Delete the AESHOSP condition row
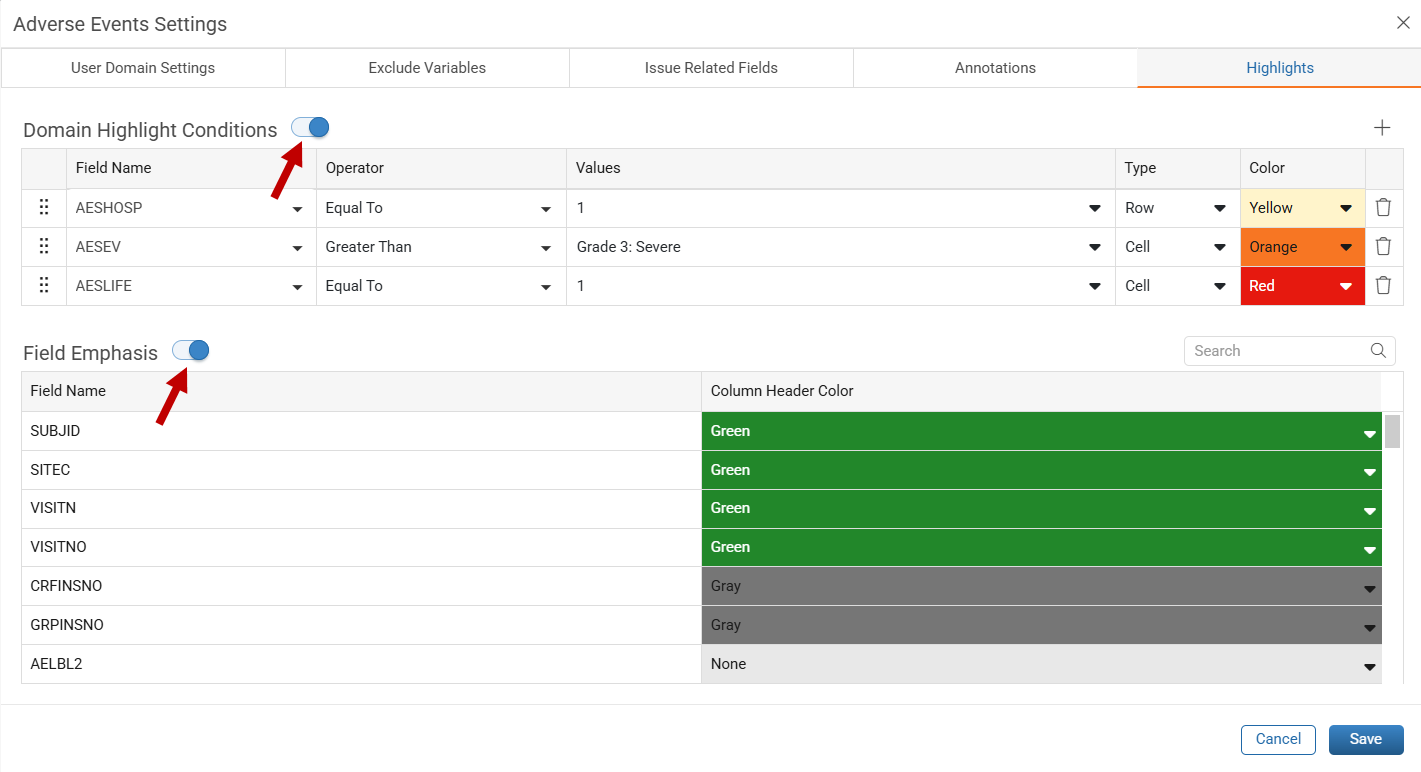This screenshot has height=772, width=1421. pyautogui.click(x=1383, y=208)
